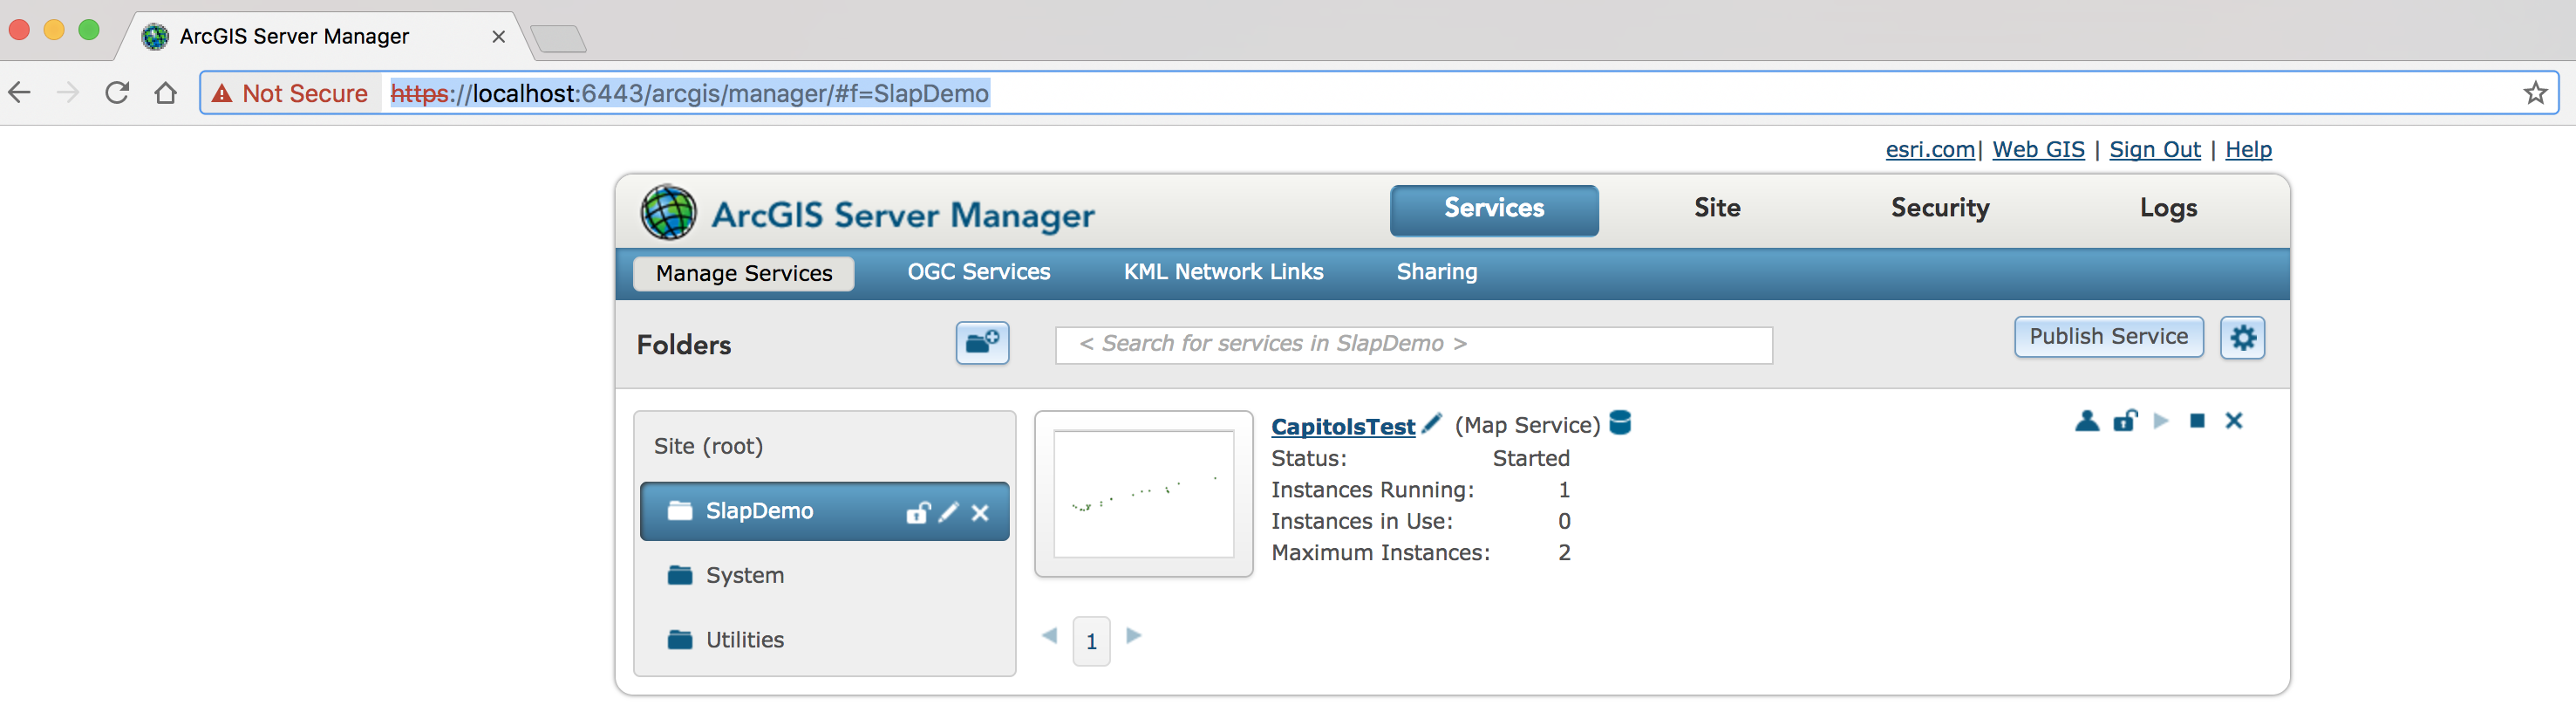Open the service settings gear icon
Screen dimensions: 2576x726
point(2242,338)
